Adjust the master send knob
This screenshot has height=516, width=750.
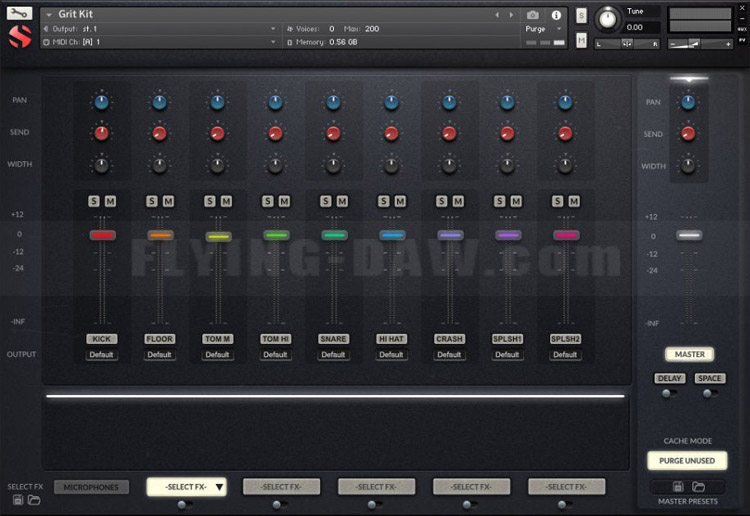pos(688,134)
